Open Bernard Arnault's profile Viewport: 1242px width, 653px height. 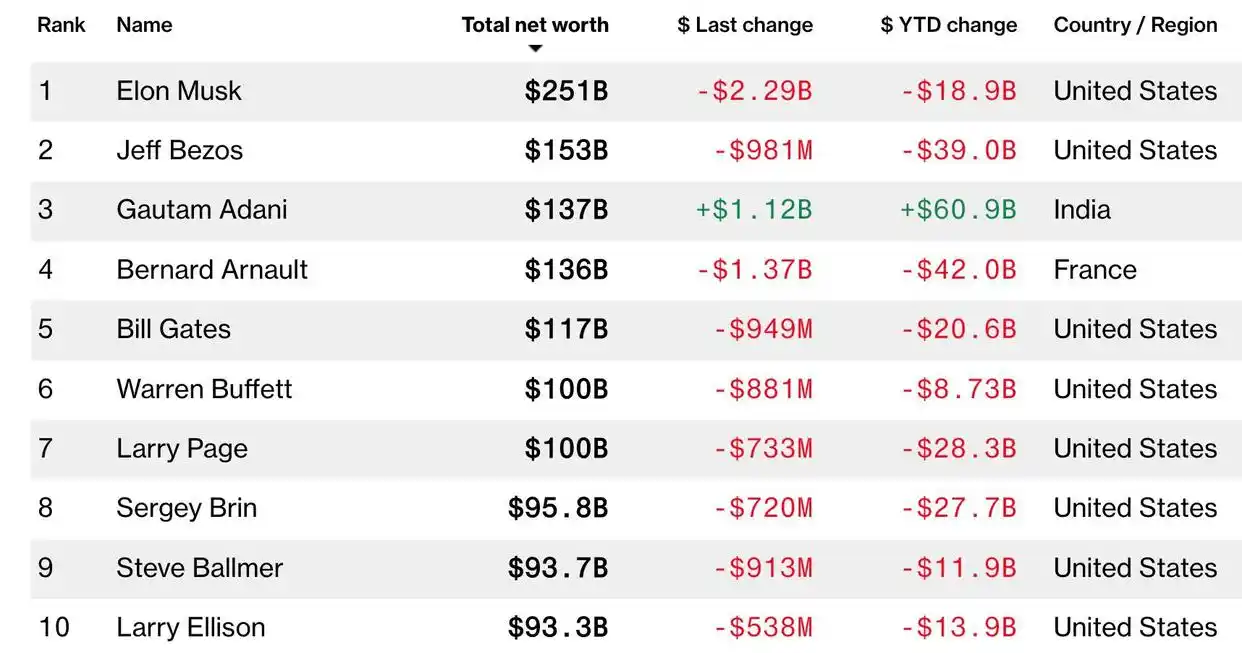212,270
